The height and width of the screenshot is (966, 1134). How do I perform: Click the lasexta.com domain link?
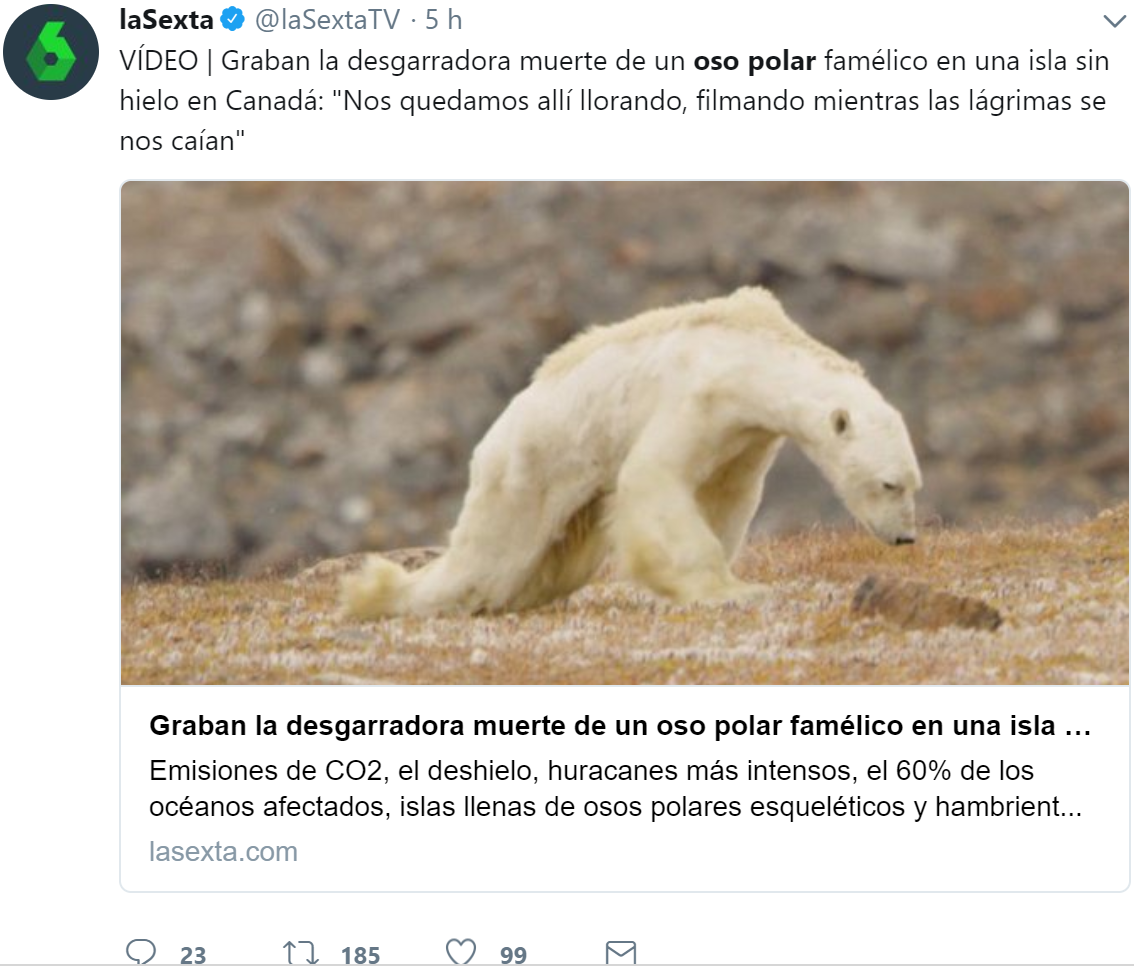[x=223, y=851]
